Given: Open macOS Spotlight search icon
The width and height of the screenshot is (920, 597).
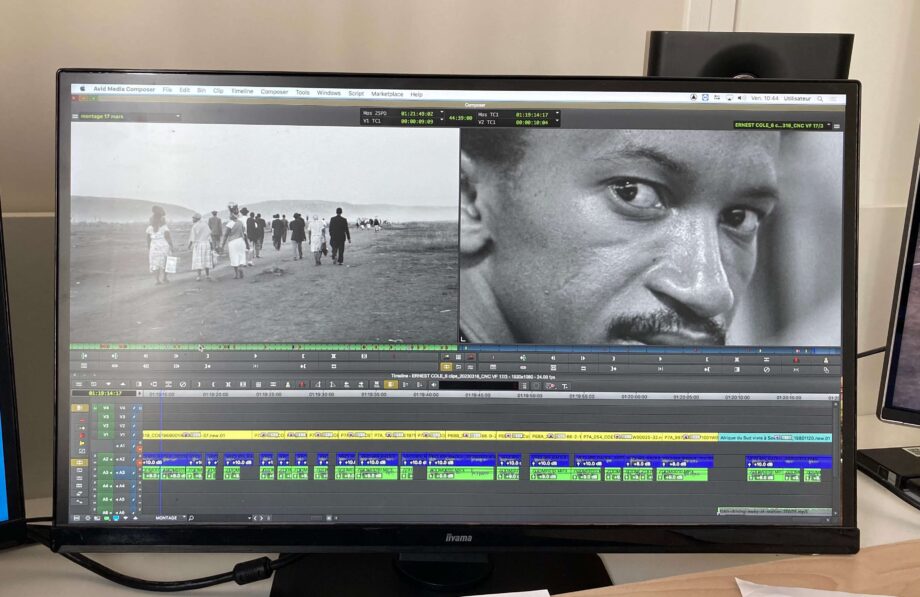Looking at the screenshot, I should click(820, 99).
